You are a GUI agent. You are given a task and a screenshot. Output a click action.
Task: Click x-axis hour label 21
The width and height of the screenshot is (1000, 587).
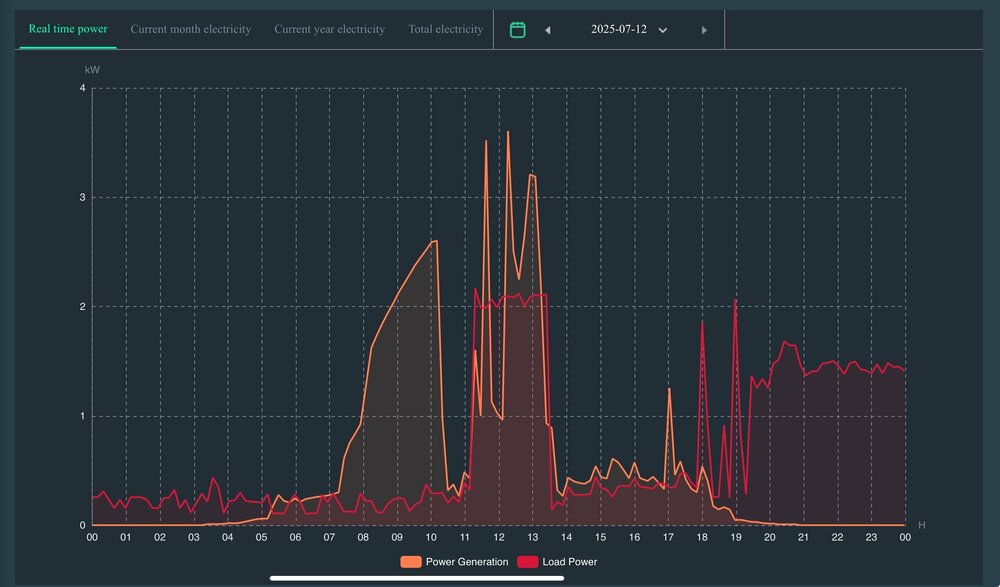pos(804,538)
